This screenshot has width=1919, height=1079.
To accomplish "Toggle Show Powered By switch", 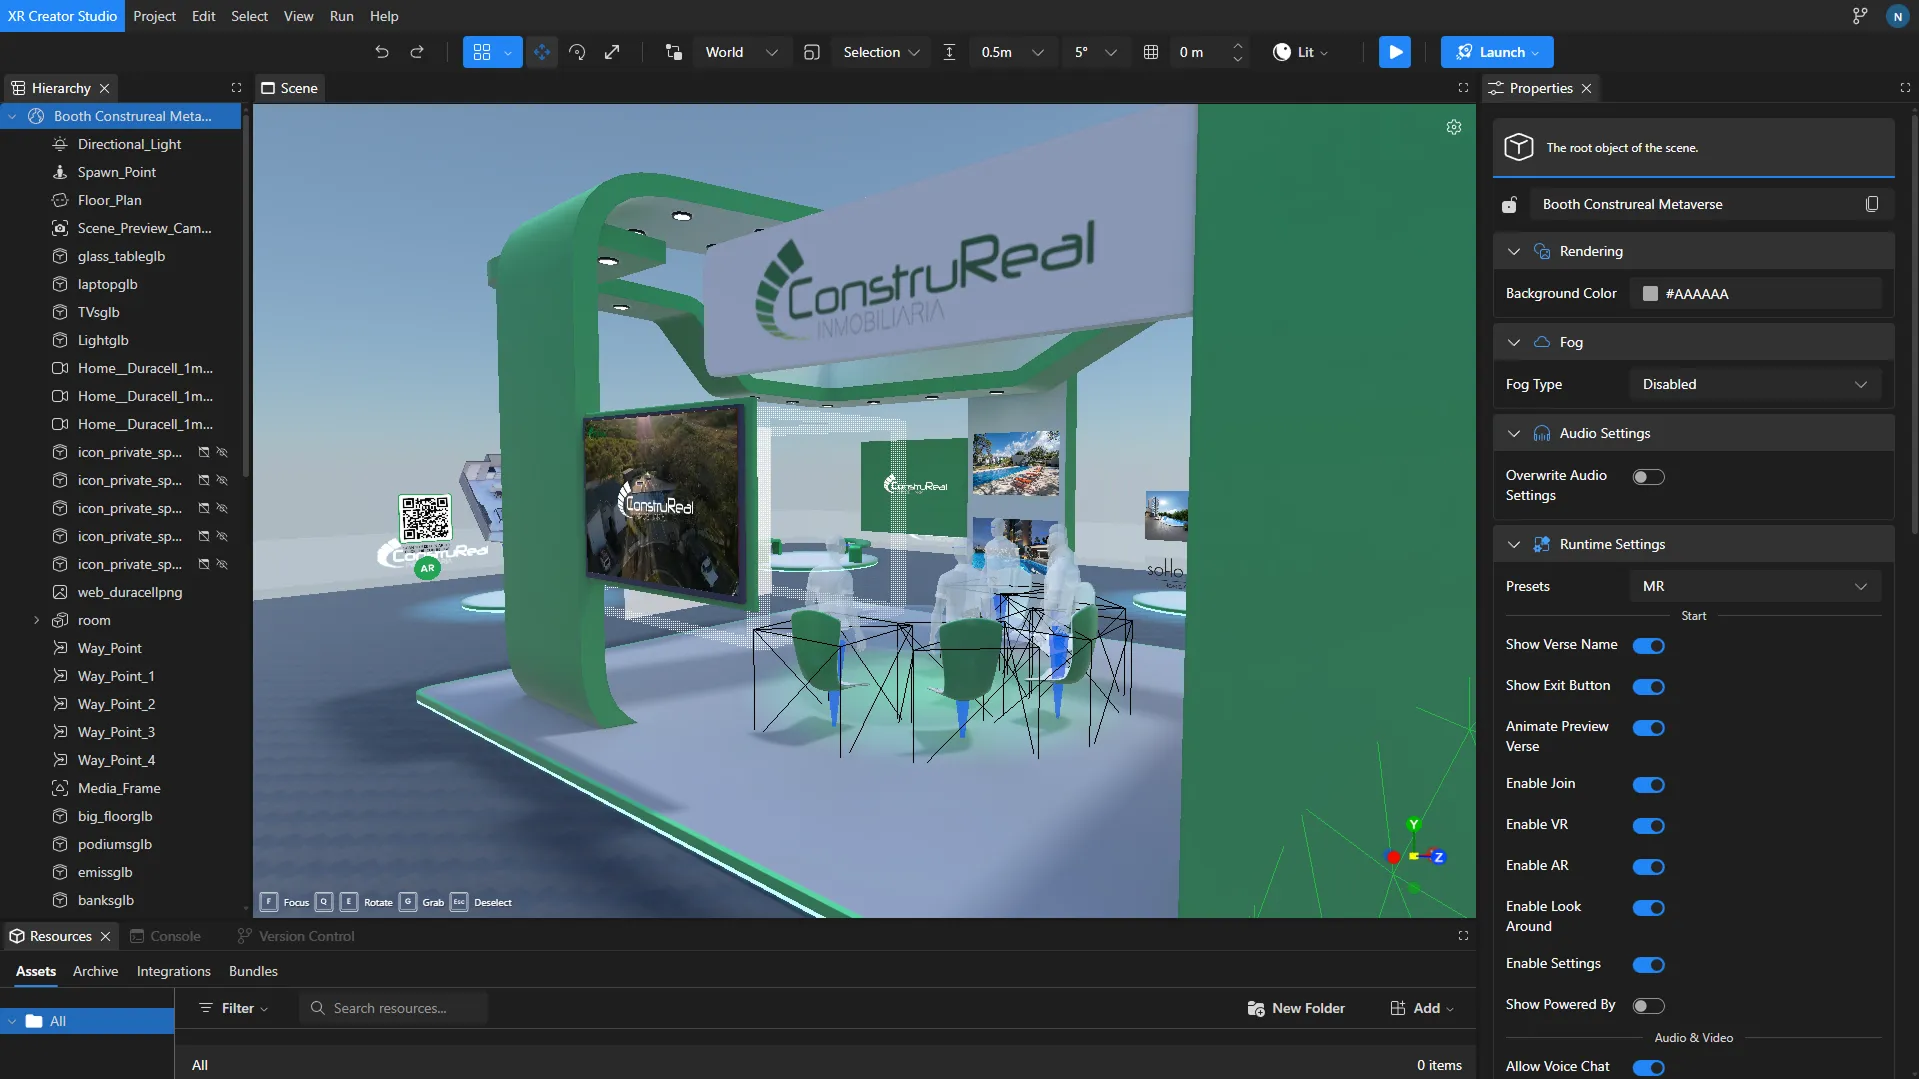I will point(1648,1006).
